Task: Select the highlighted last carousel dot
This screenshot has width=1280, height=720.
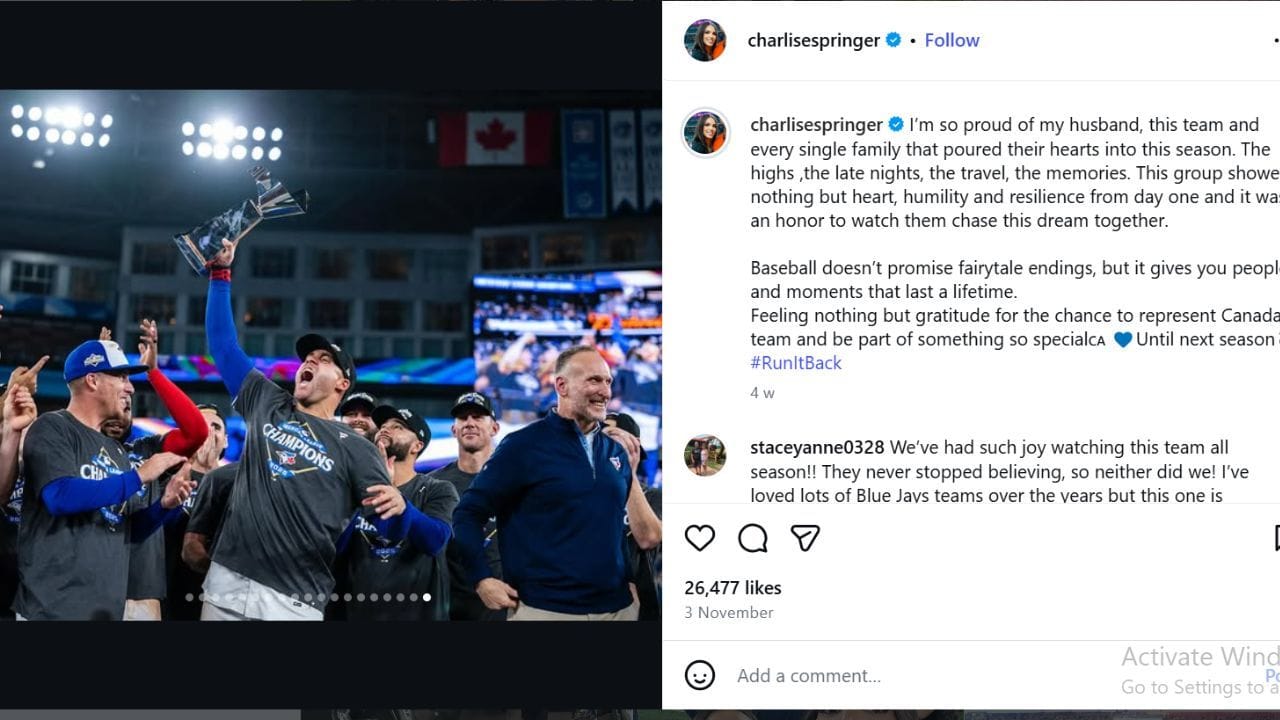Action: (427, 597)
